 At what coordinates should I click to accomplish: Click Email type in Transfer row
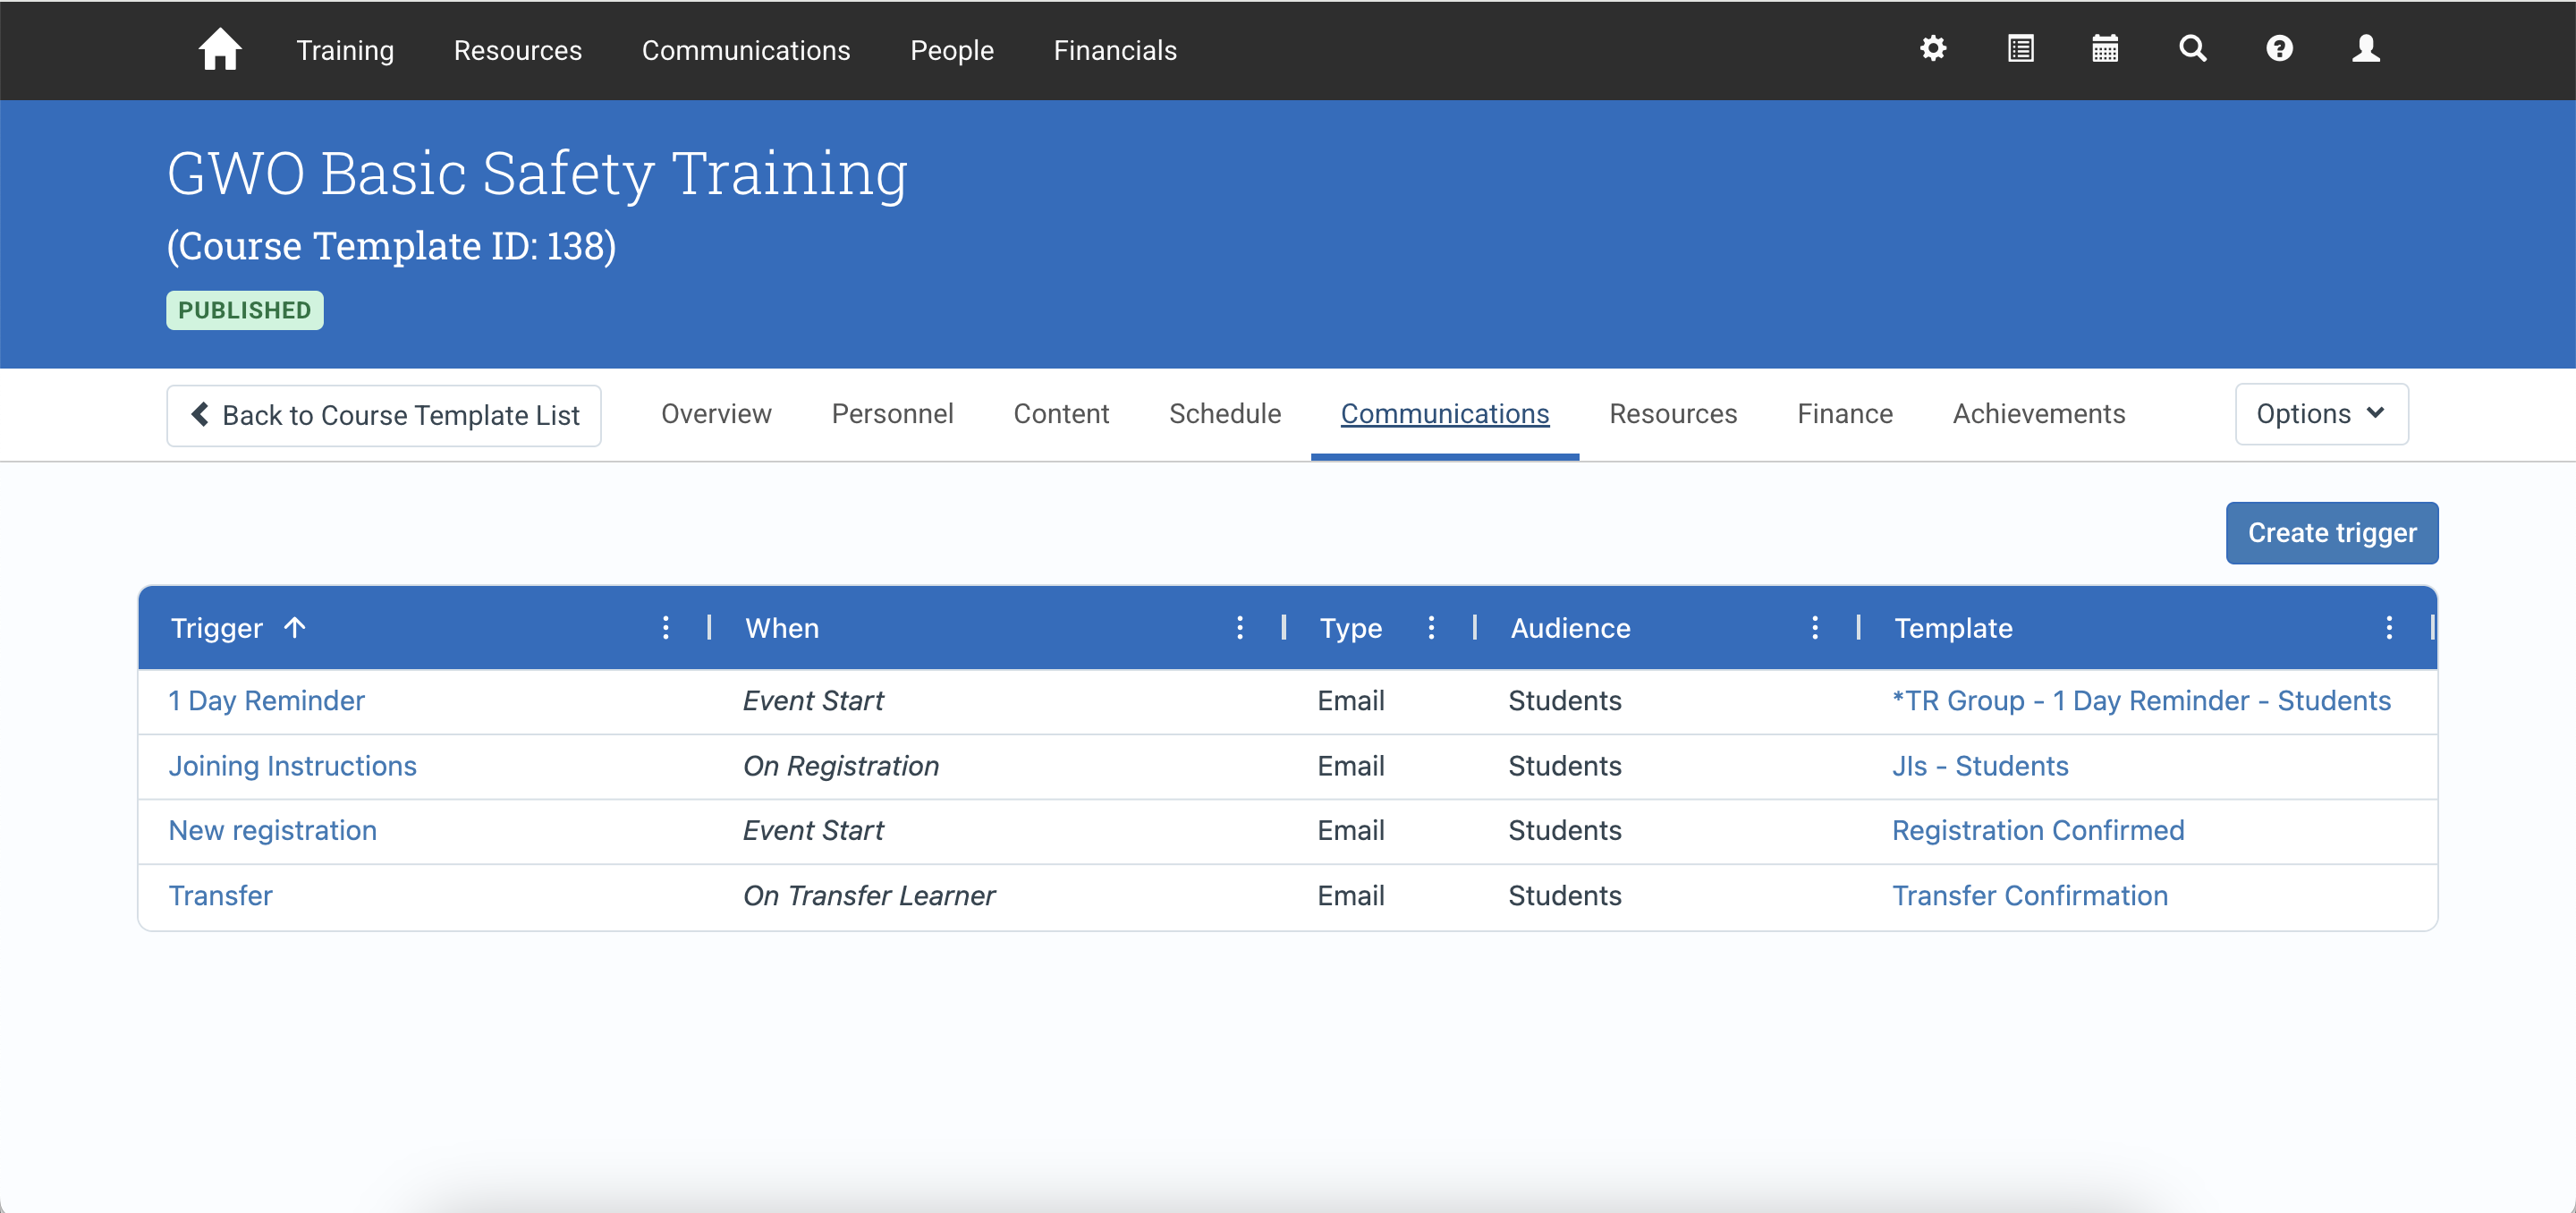(1350, 896)
